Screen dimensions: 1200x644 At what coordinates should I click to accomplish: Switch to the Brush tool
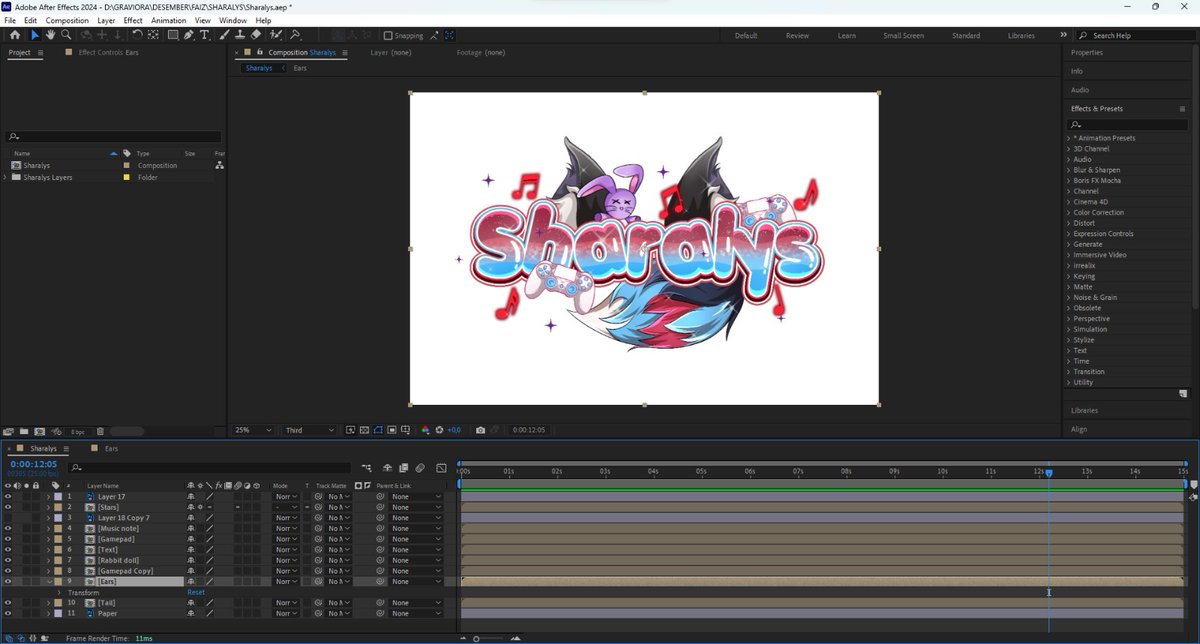click(x=222, y=35)
